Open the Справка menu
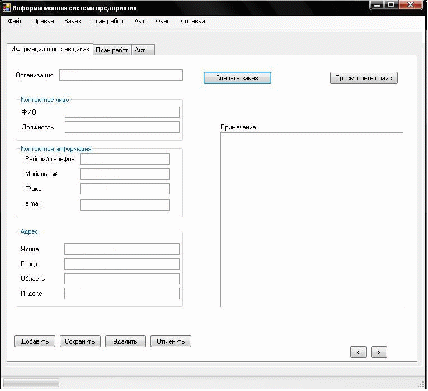Viewport: 428px width, 391px height. [193, 21]
